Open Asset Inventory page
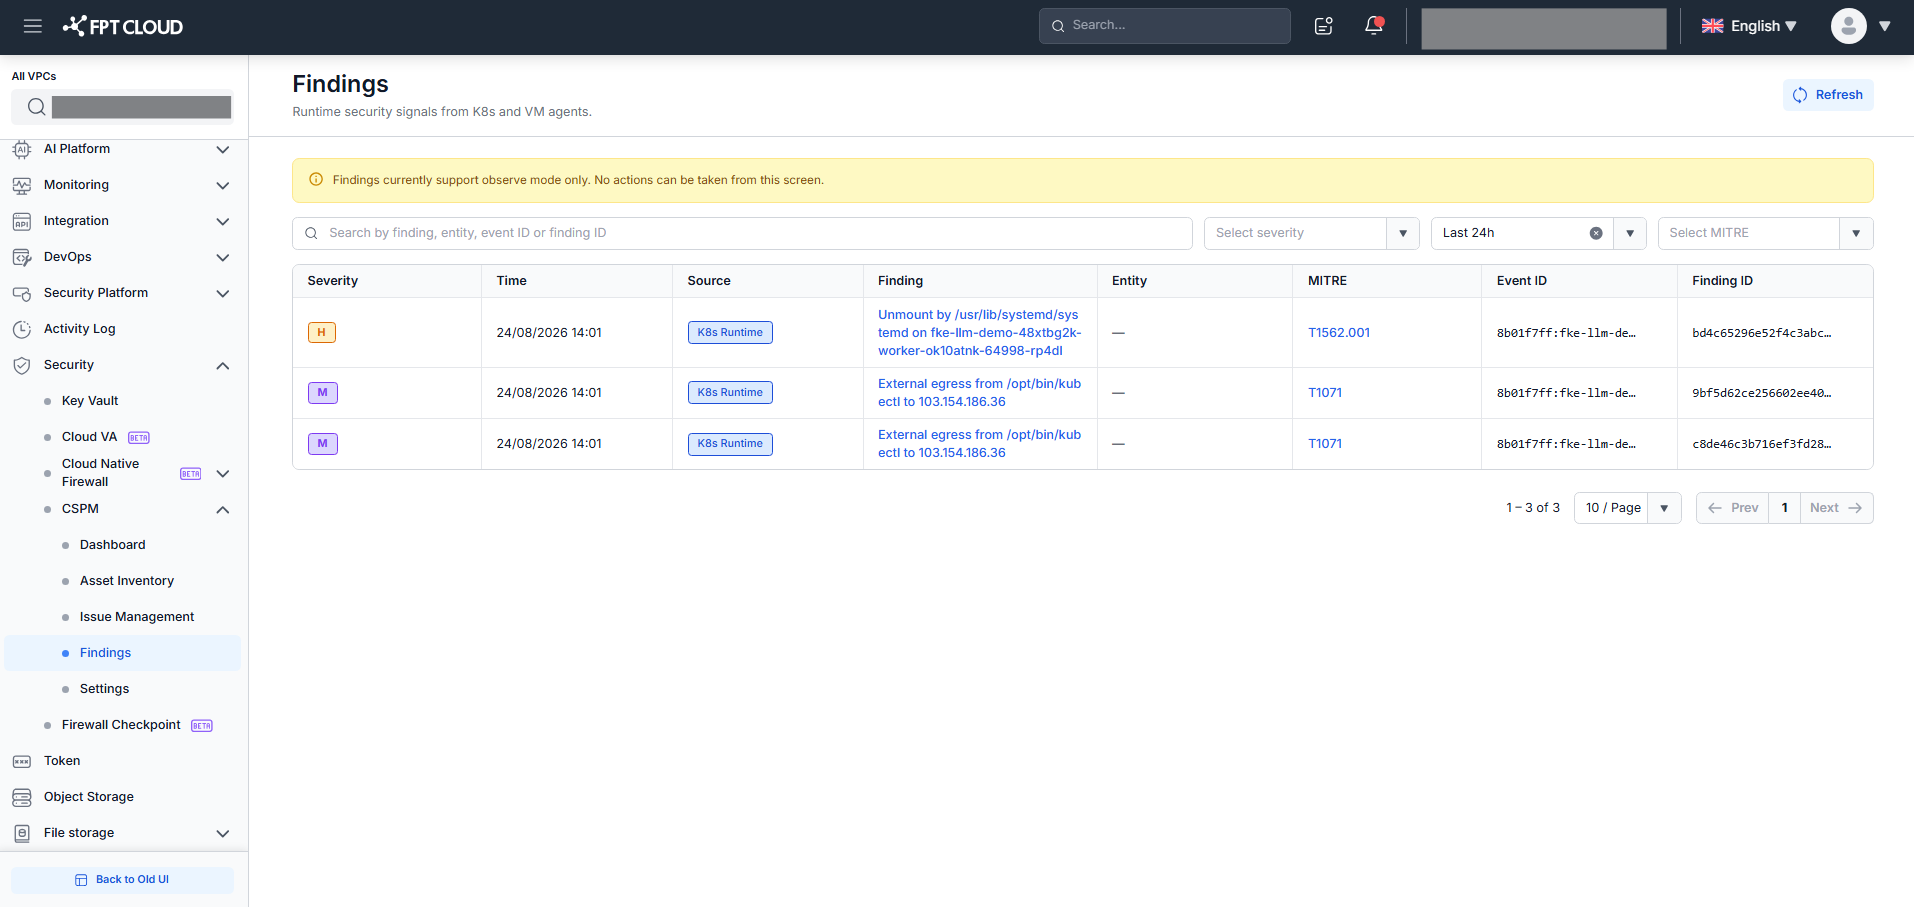Image resolution: width=1914 pixels, height=907 pixels. pos(127,581)
